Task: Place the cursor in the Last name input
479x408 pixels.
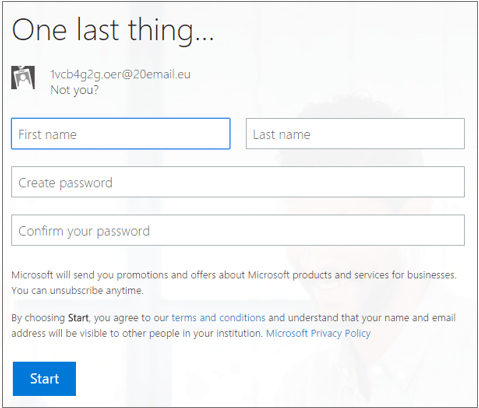Action: pyautogui.click(x=355, y=134)
